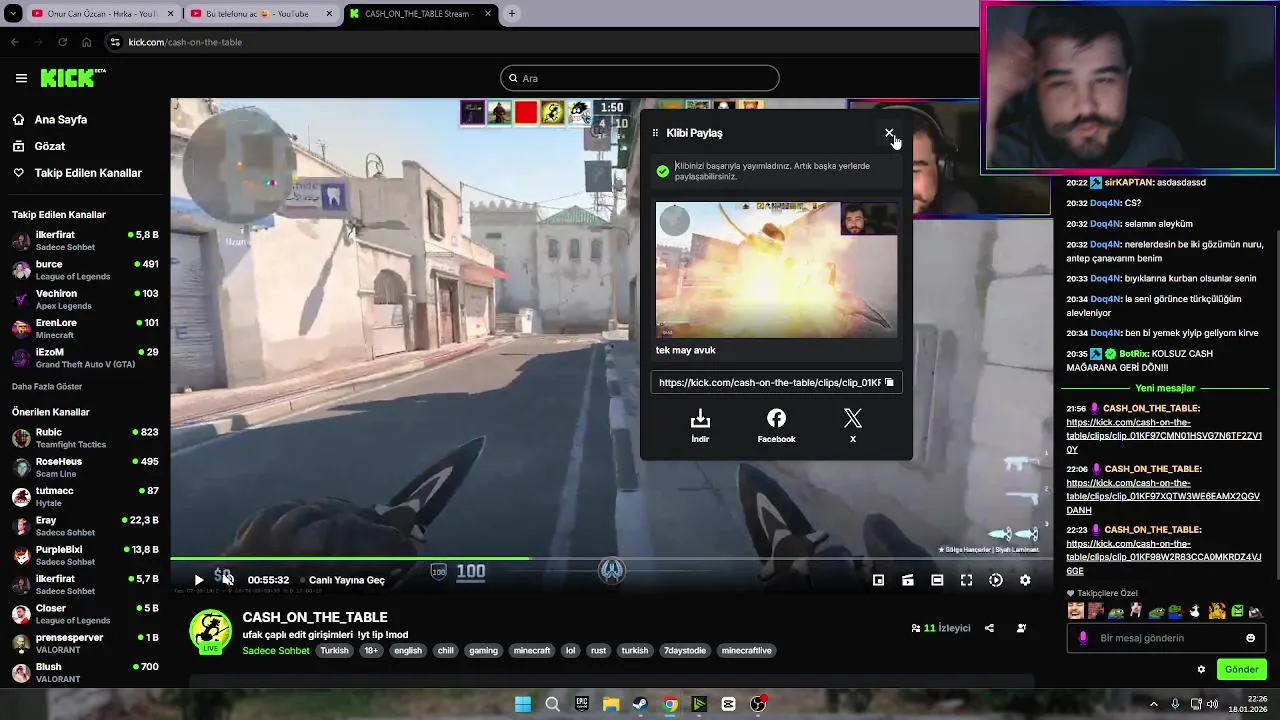Open OBS Studio from the taskbar
Image resolution: width=1280 pixels, height=720 pixels.
(758, 704)
